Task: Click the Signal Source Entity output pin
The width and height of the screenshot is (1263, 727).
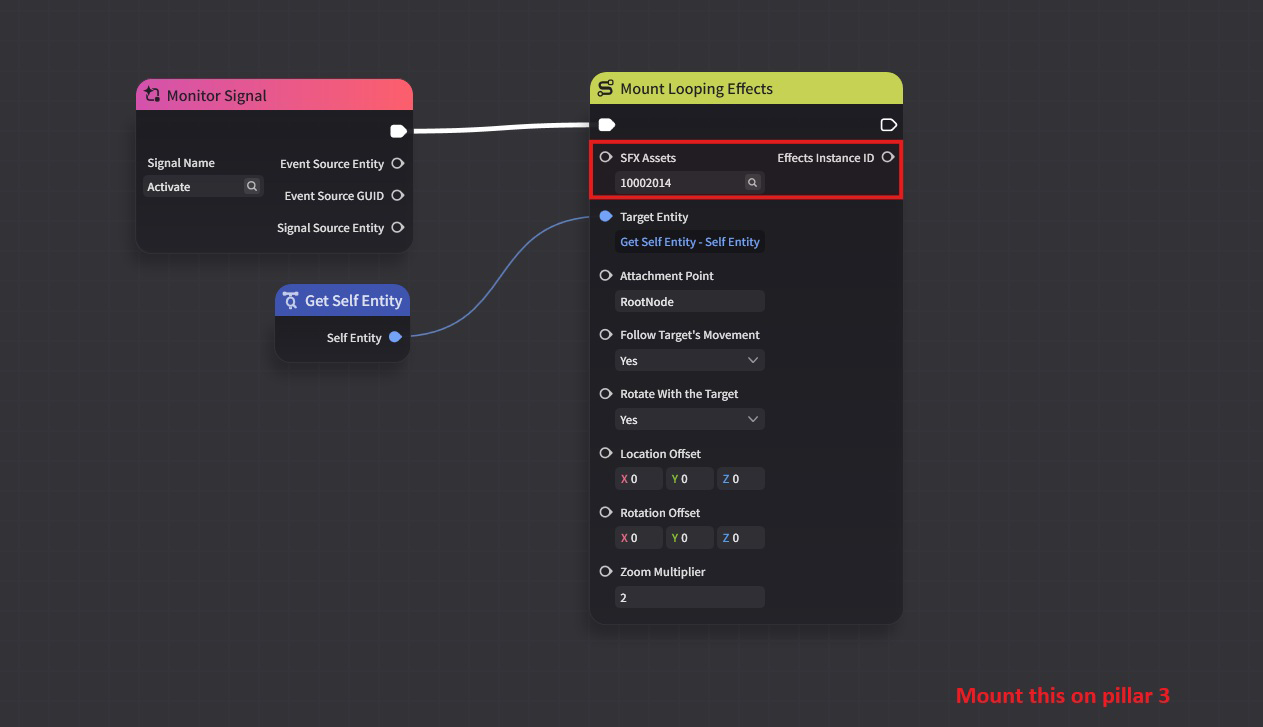Action: point(397,227)
